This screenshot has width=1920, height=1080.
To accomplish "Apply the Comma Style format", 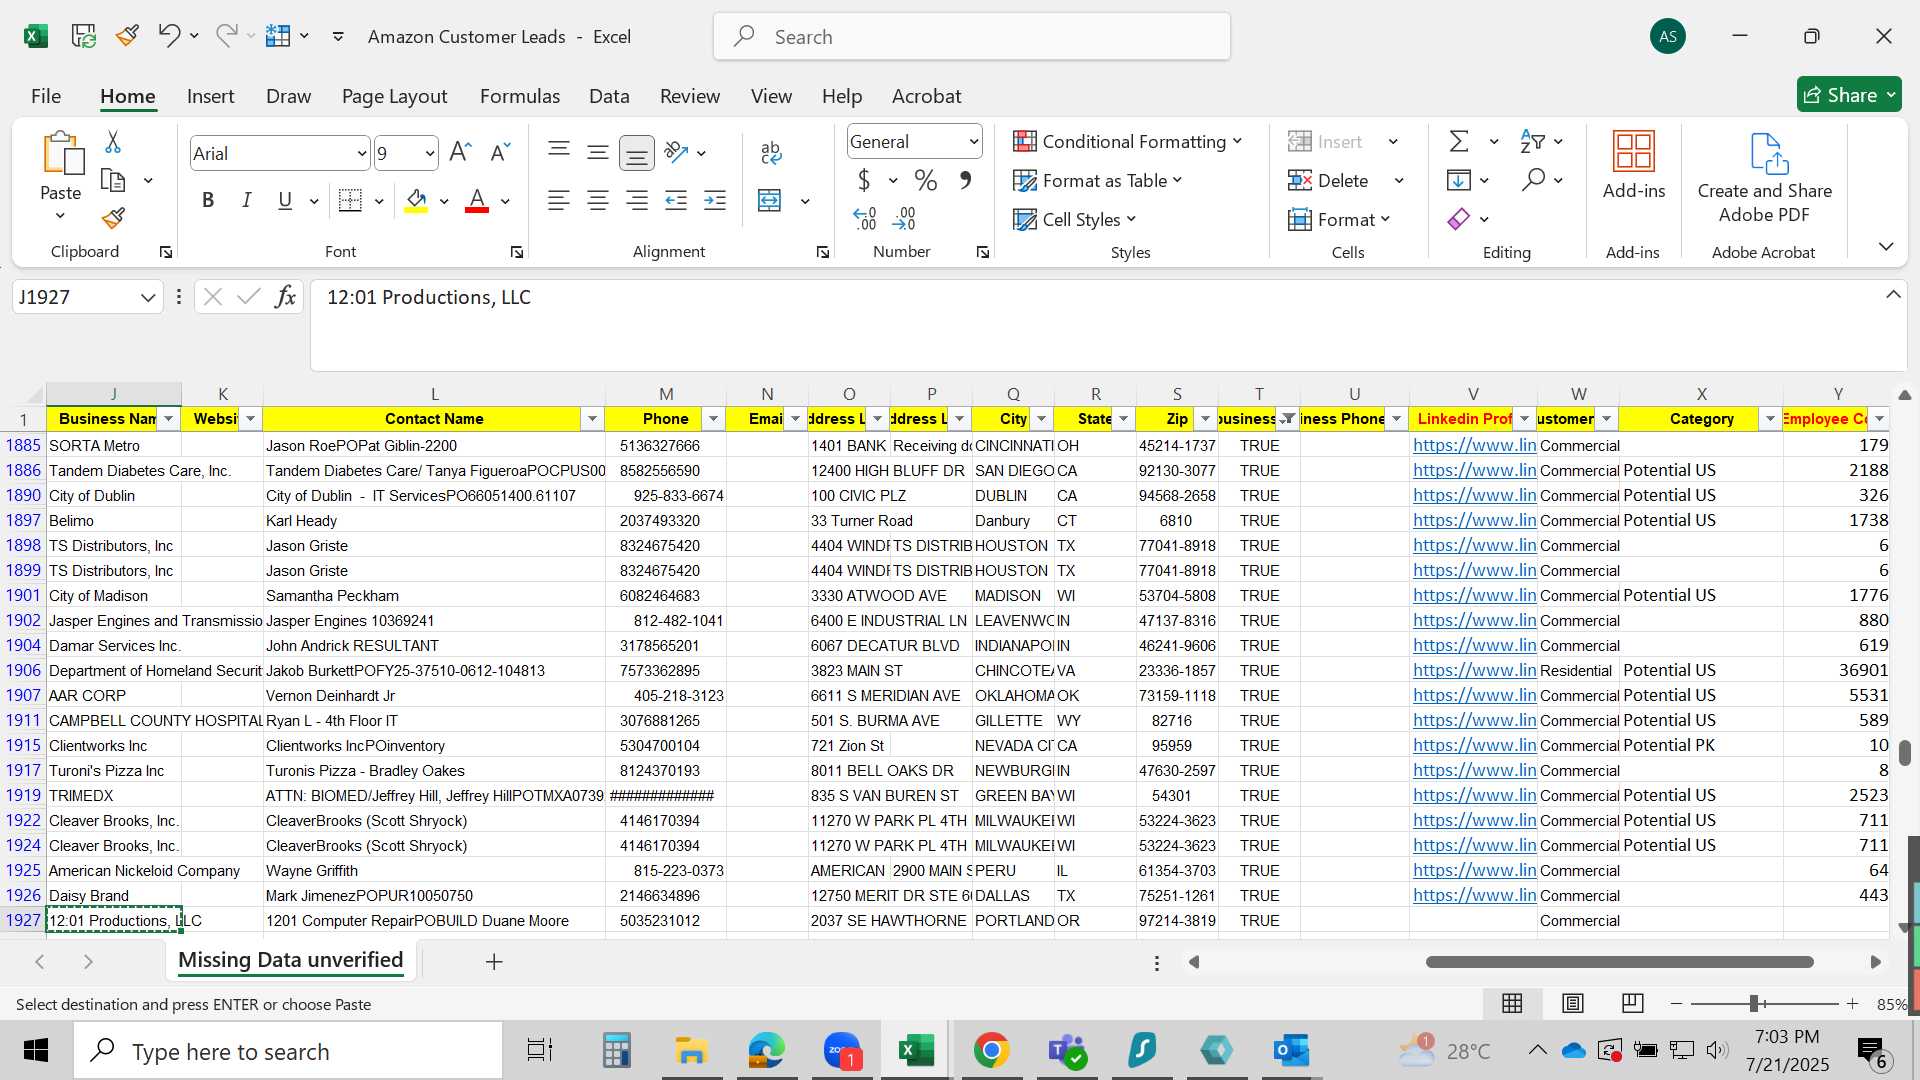I will (965, 180).
